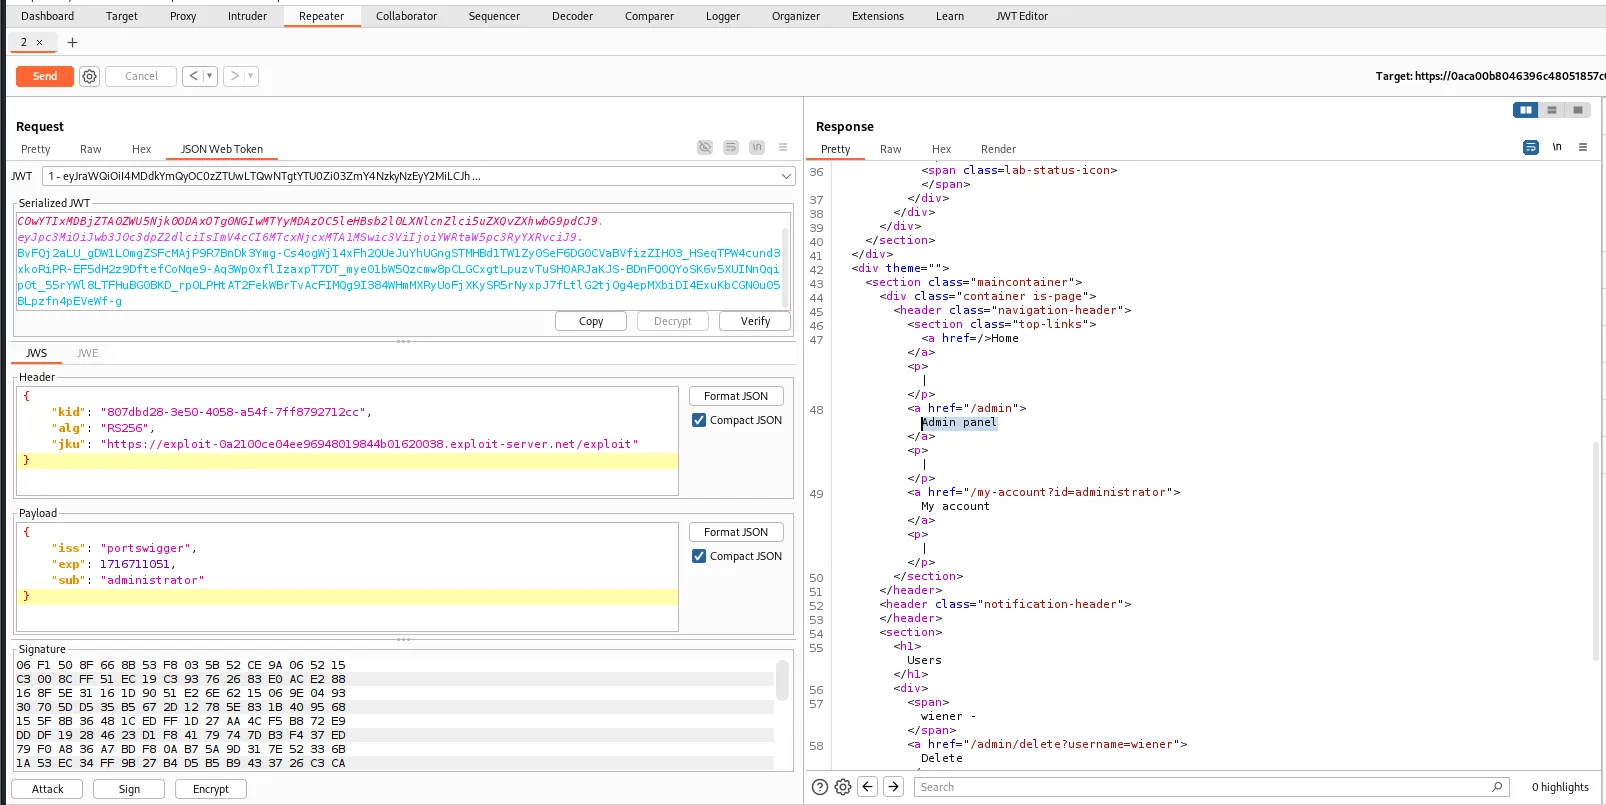
Task: Select combined tab layout view
Action: point(1578,110)
